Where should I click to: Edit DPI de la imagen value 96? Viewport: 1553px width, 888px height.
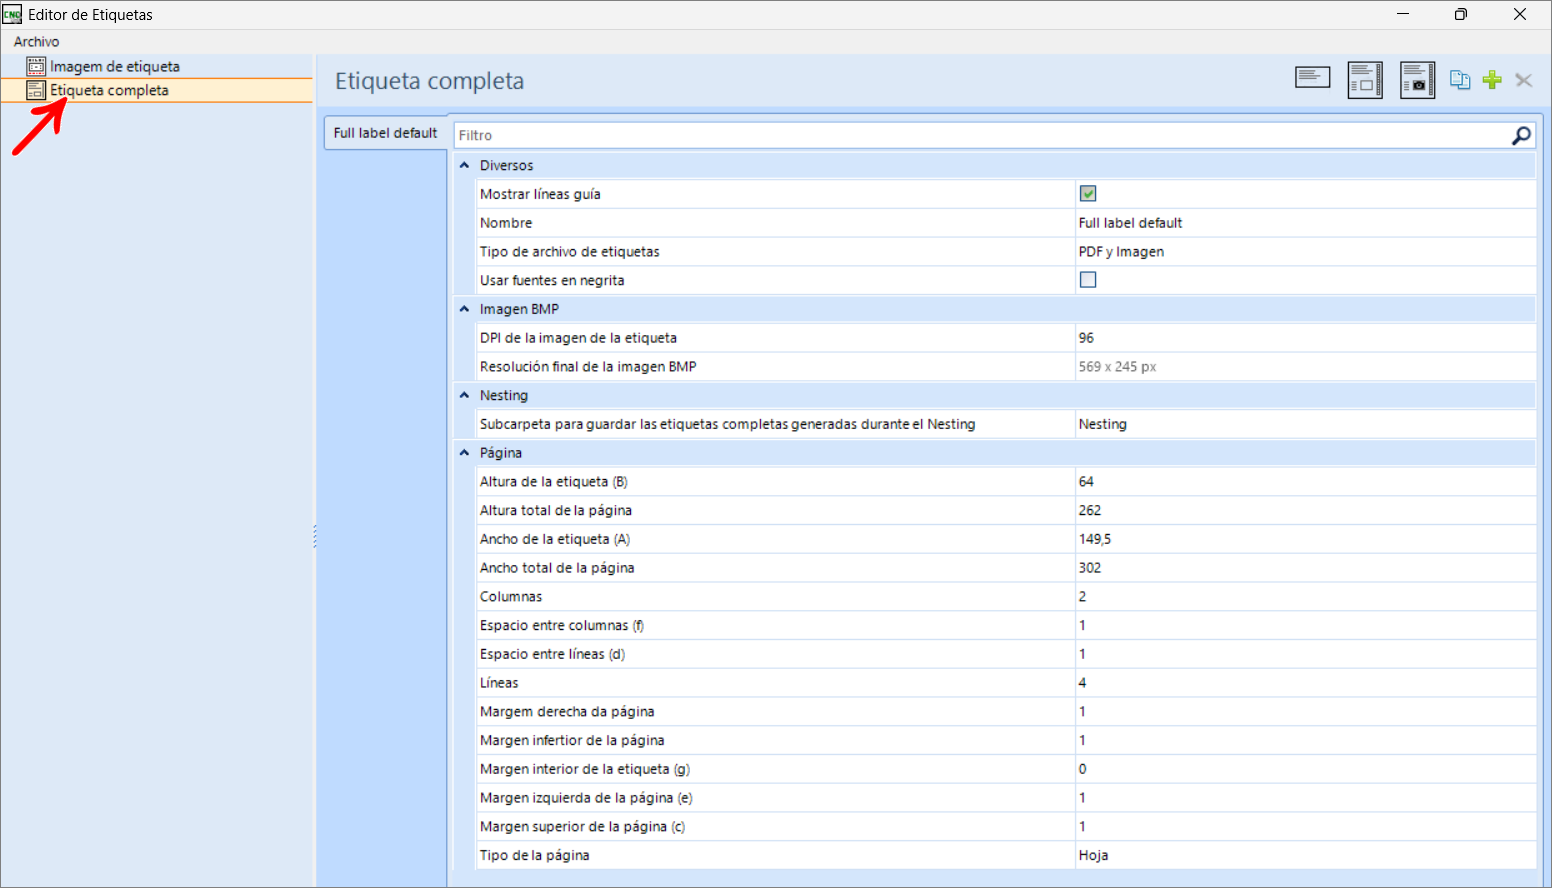1305,338
